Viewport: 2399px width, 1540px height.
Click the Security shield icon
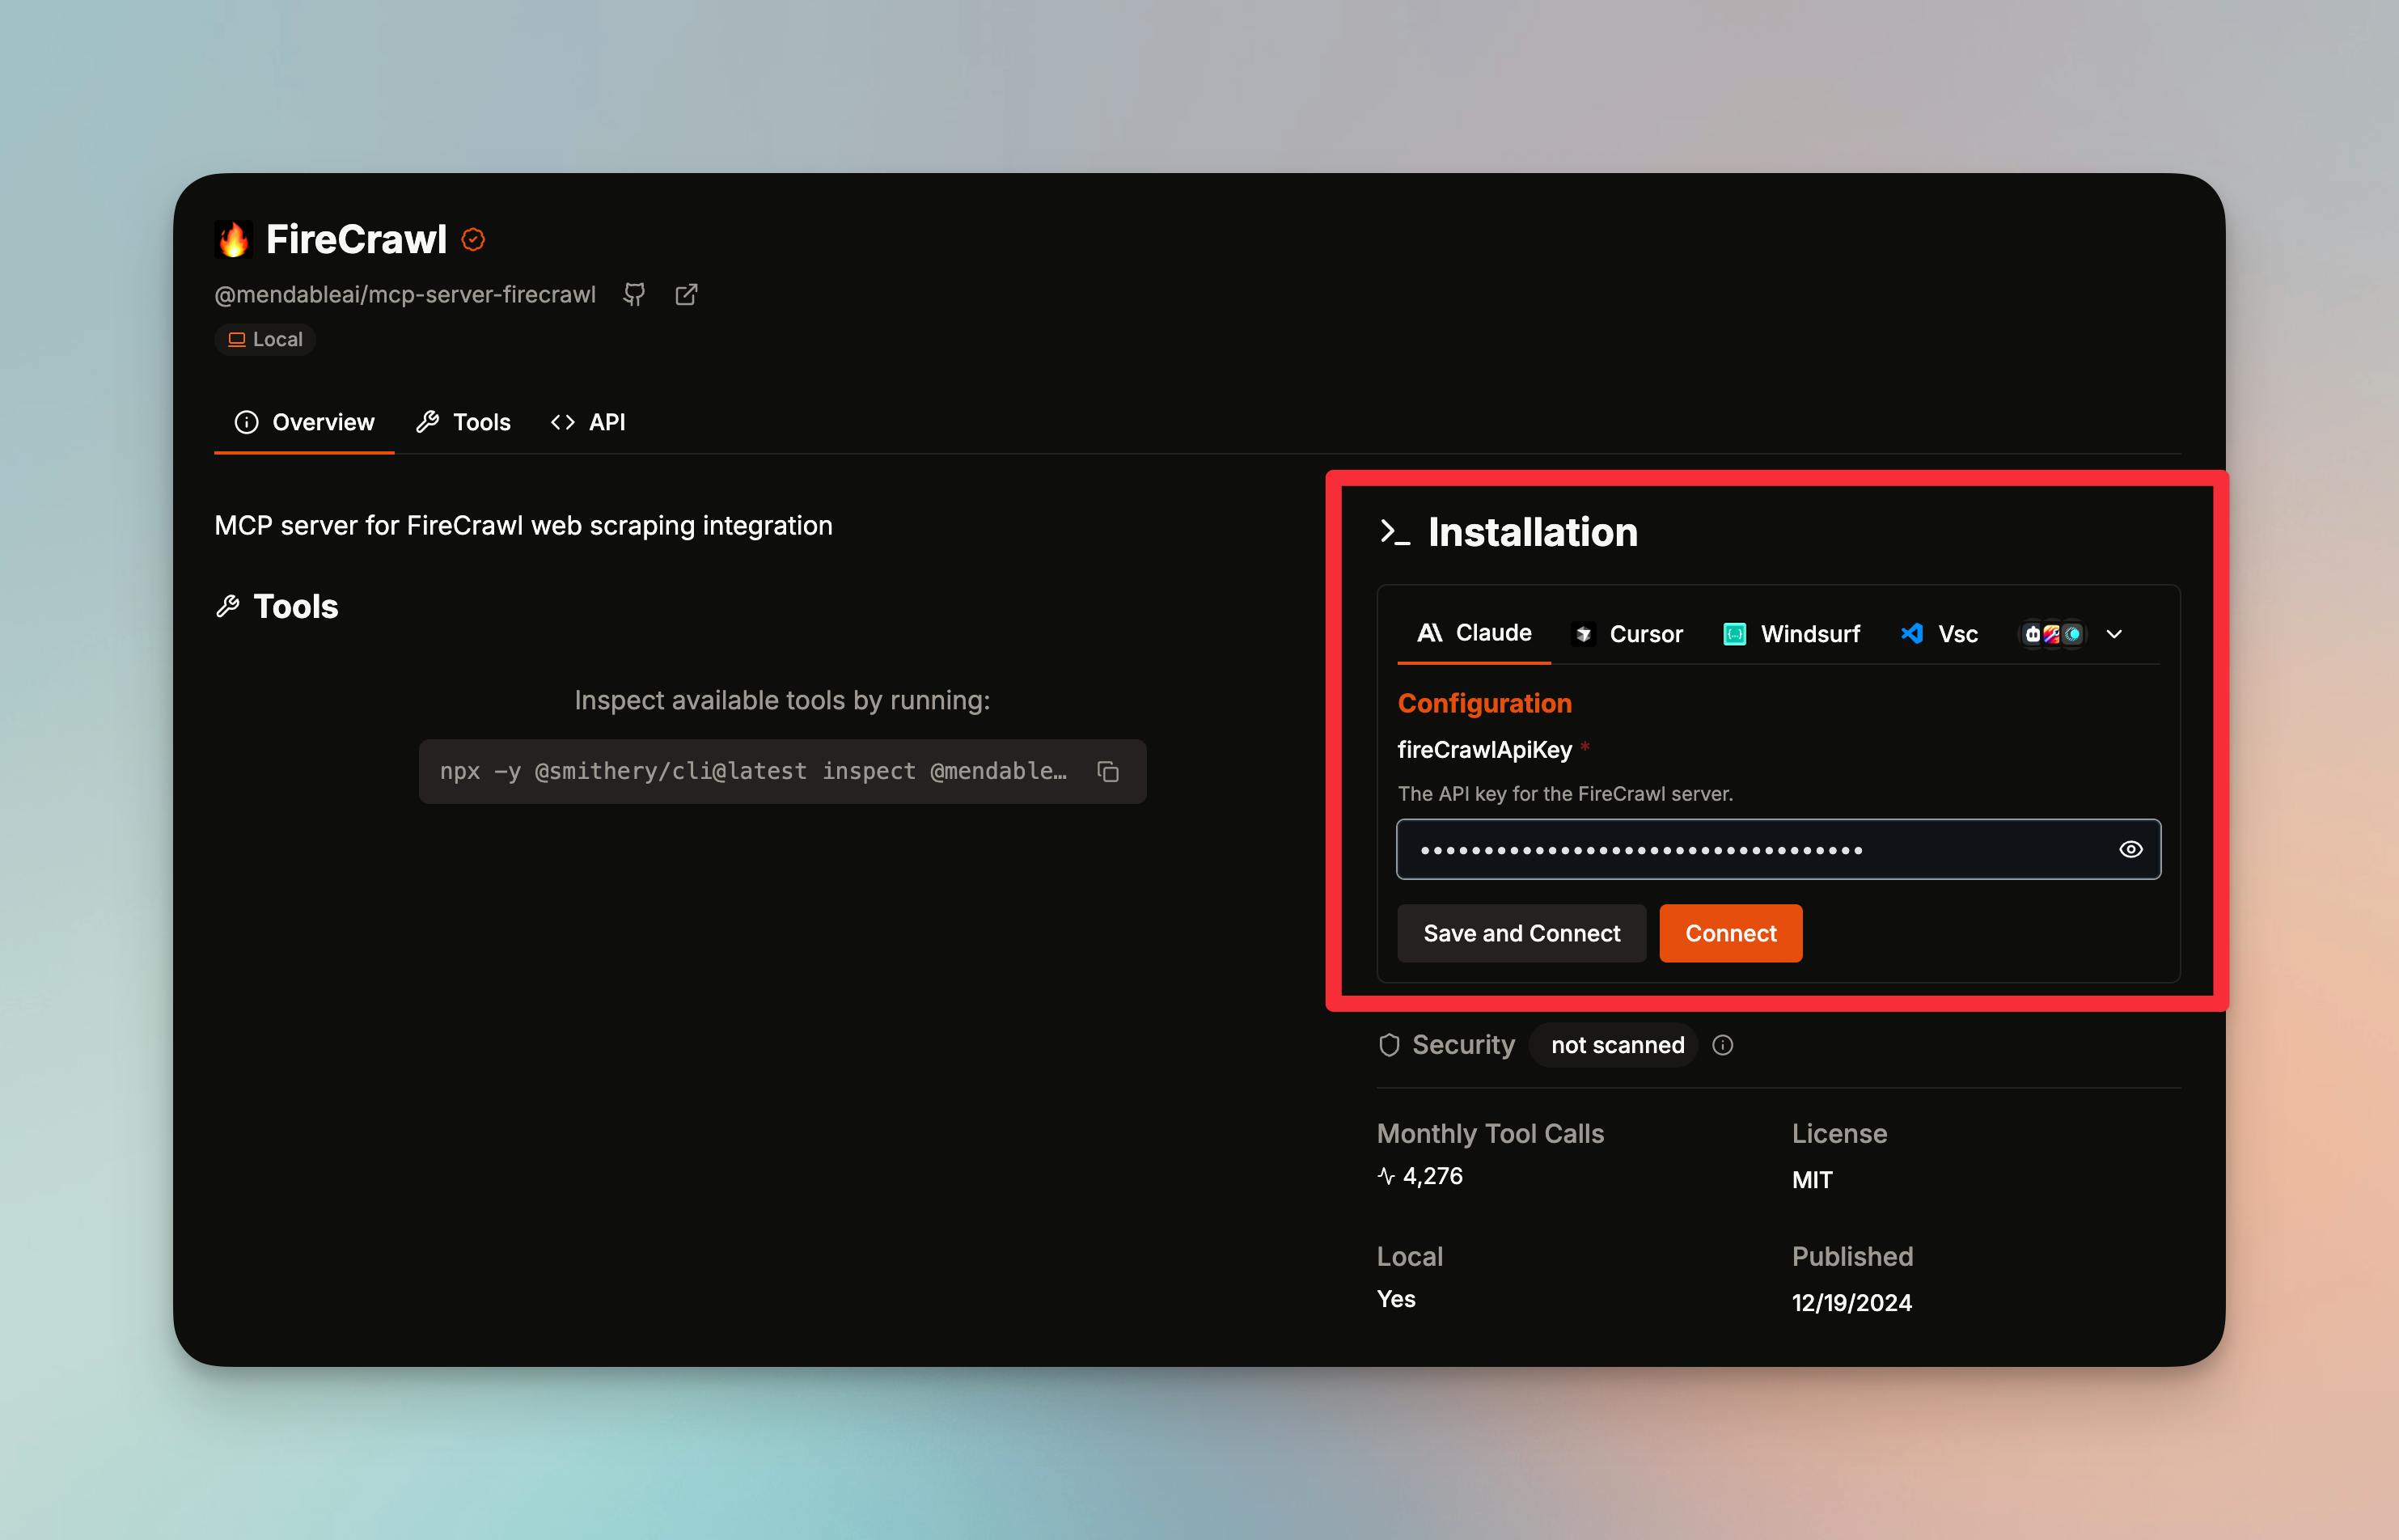tap(1389, 1045)
